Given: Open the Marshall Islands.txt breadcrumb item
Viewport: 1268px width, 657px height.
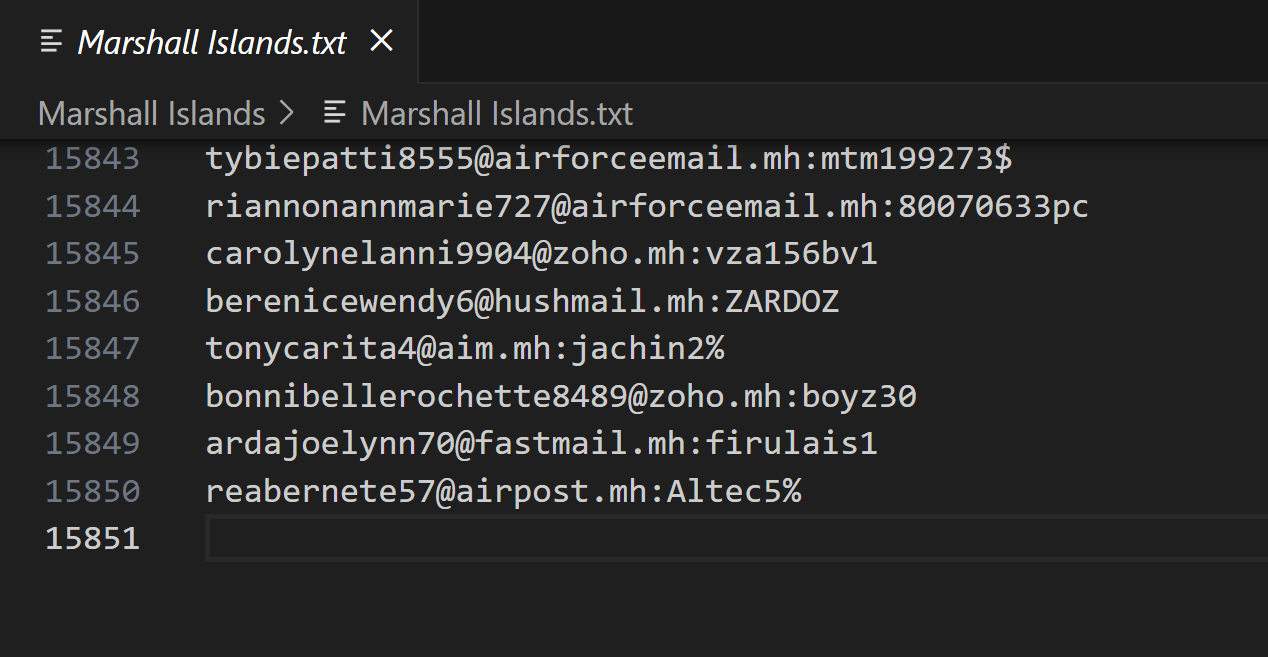Looking at the screenshot, I should (x=496, y=113).
